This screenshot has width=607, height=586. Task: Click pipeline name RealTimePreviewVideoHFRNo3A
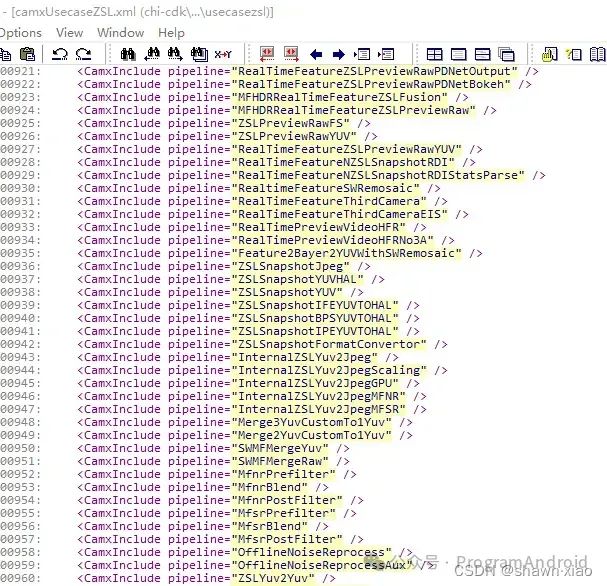coord(332,240)
